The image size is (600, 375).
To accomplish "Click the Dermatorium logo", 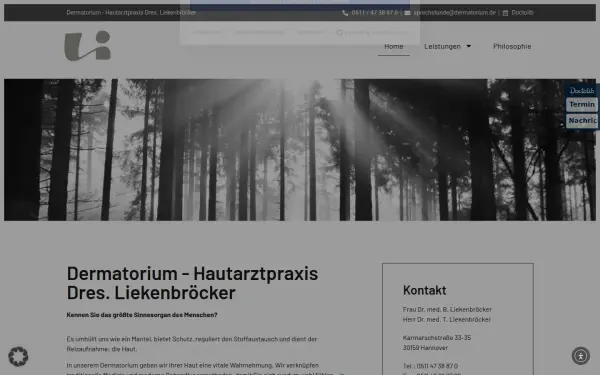I will [x=88, y=46].
